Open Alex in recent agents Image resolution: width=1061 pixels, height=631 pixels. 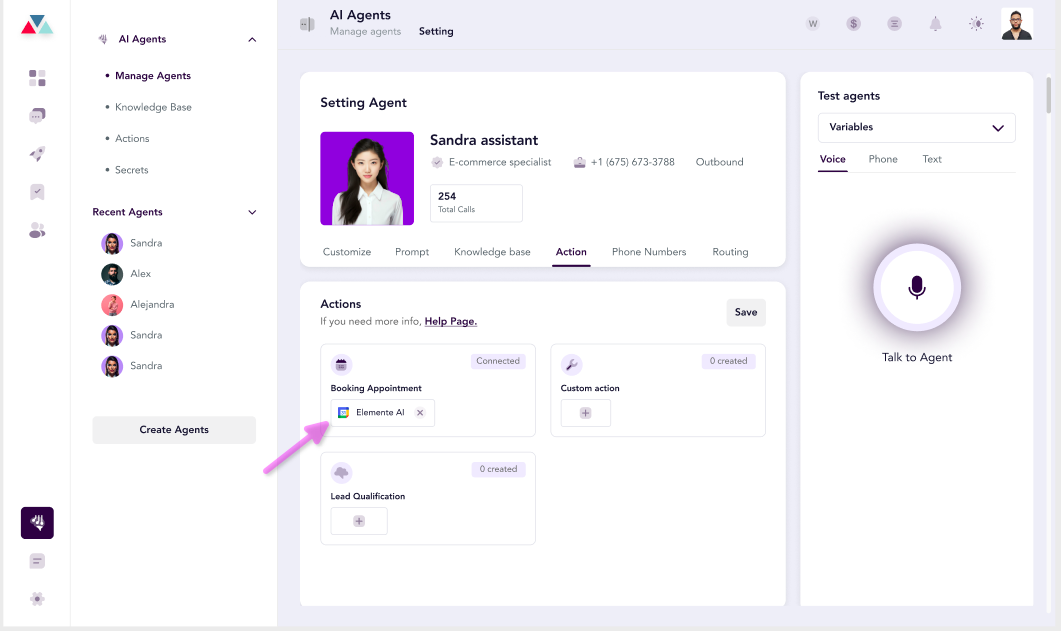click(127, 274)
